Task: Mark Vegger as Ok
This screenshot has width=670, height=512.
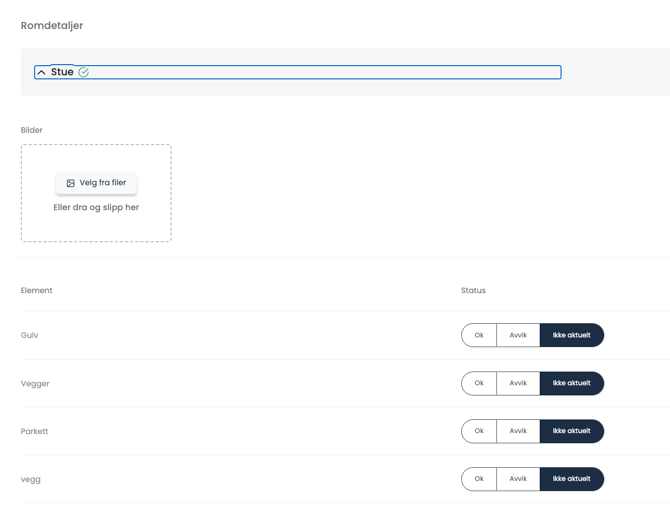Action: [479, 383]
